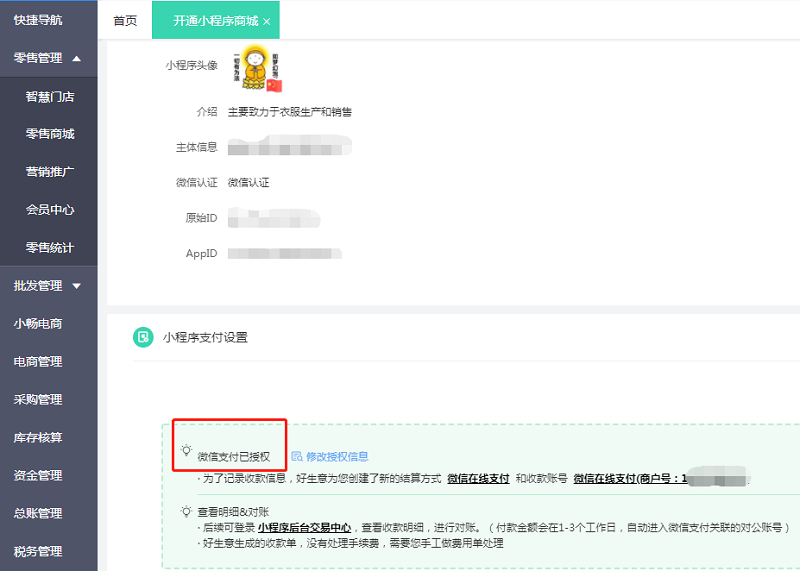The image size is (800, 571).
Task: Open 资金管理 in the sidebar
Action: click(38, 475)
